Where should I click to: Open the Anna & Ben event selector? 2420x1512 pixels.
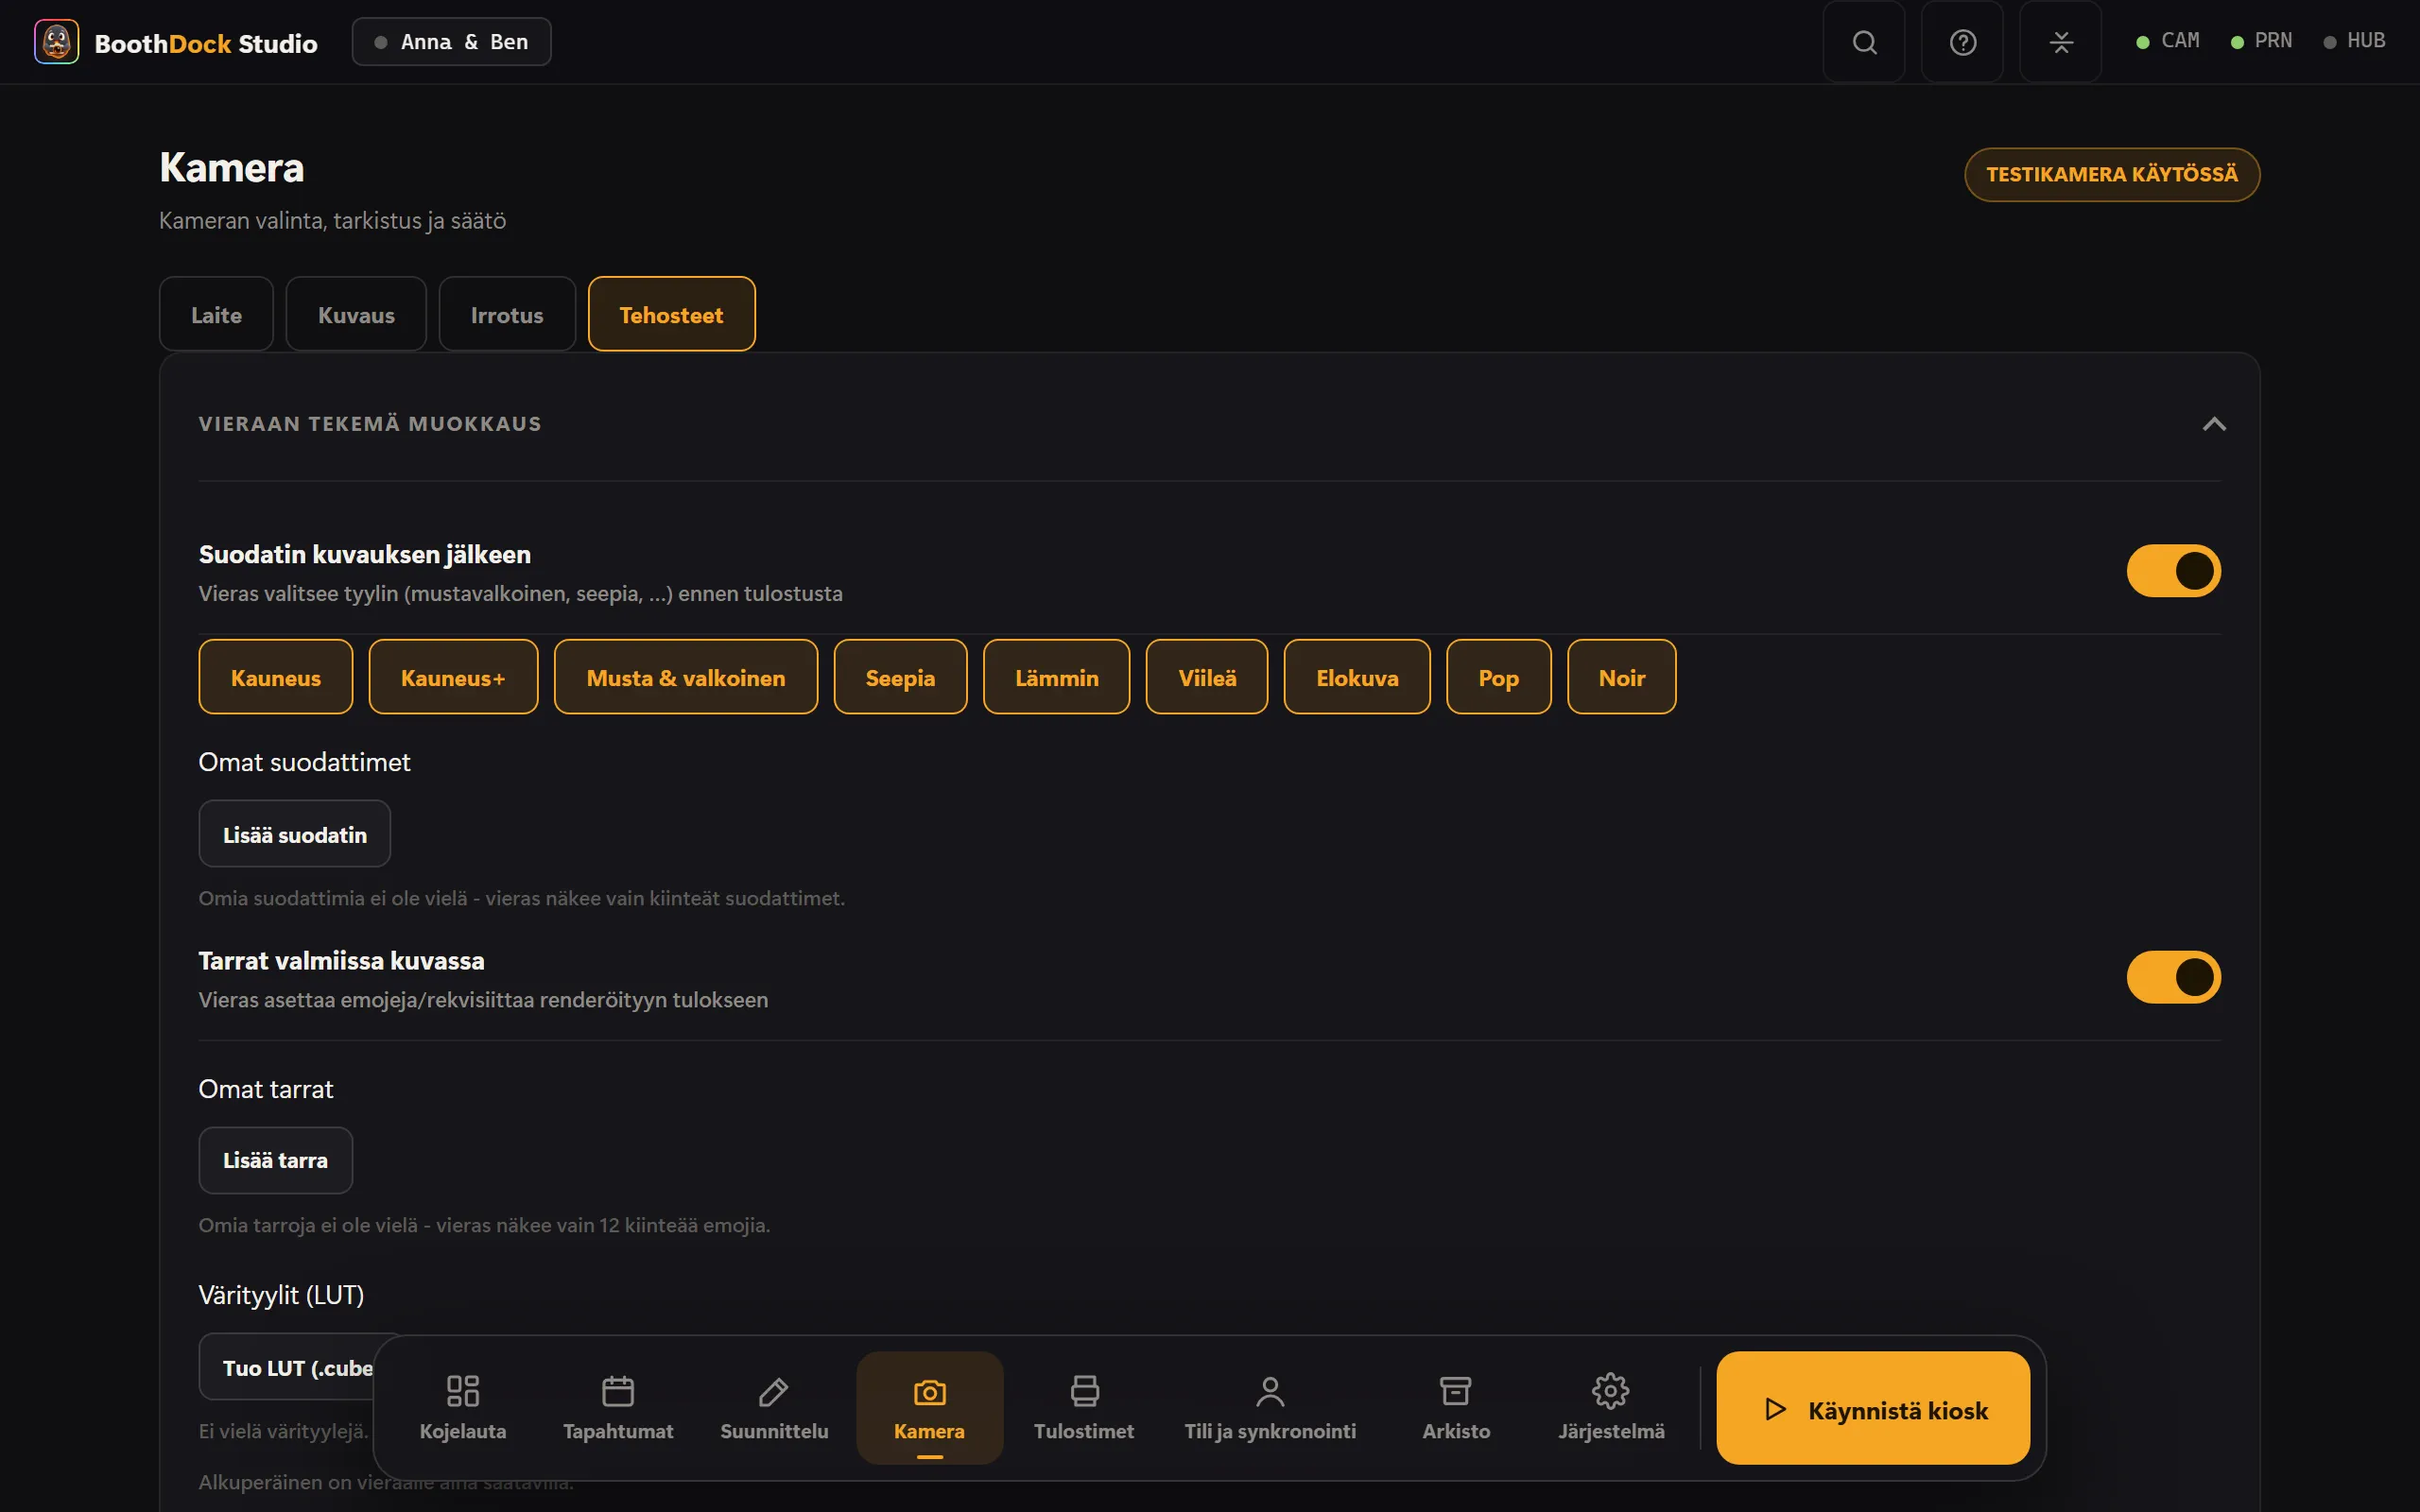(451, 42)
